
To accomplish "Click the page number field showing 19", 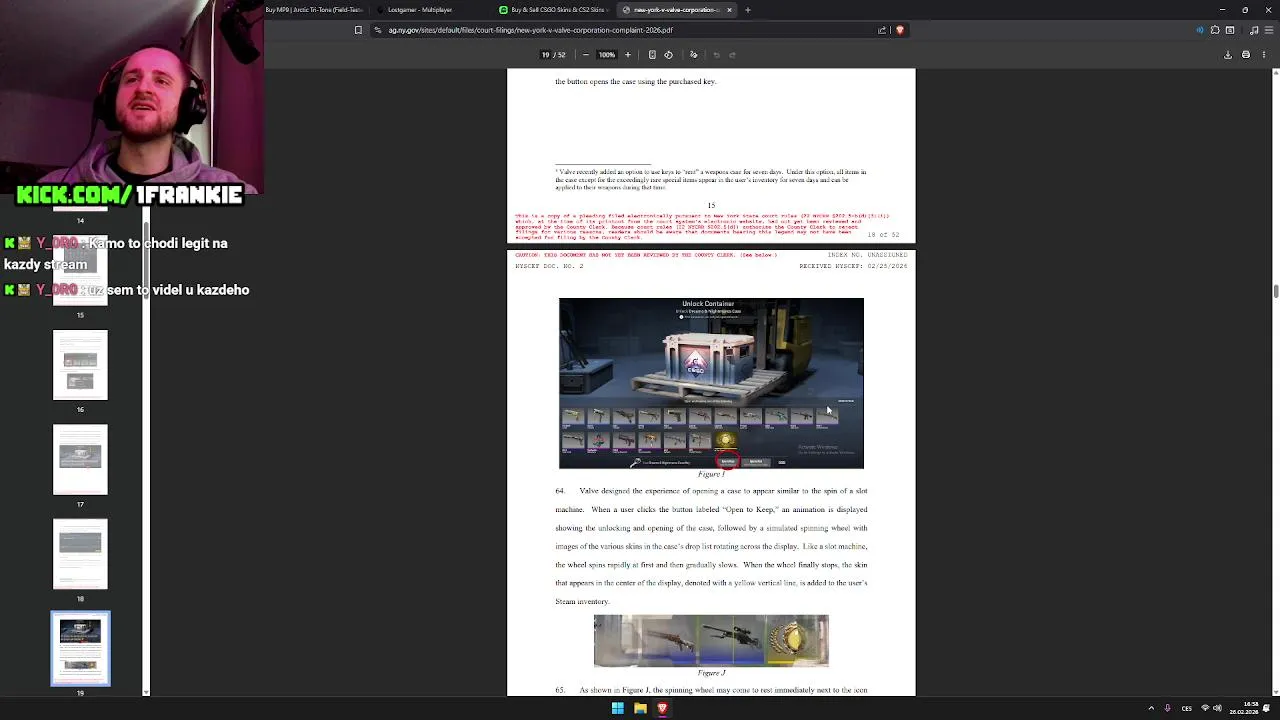I will point(546,55).
